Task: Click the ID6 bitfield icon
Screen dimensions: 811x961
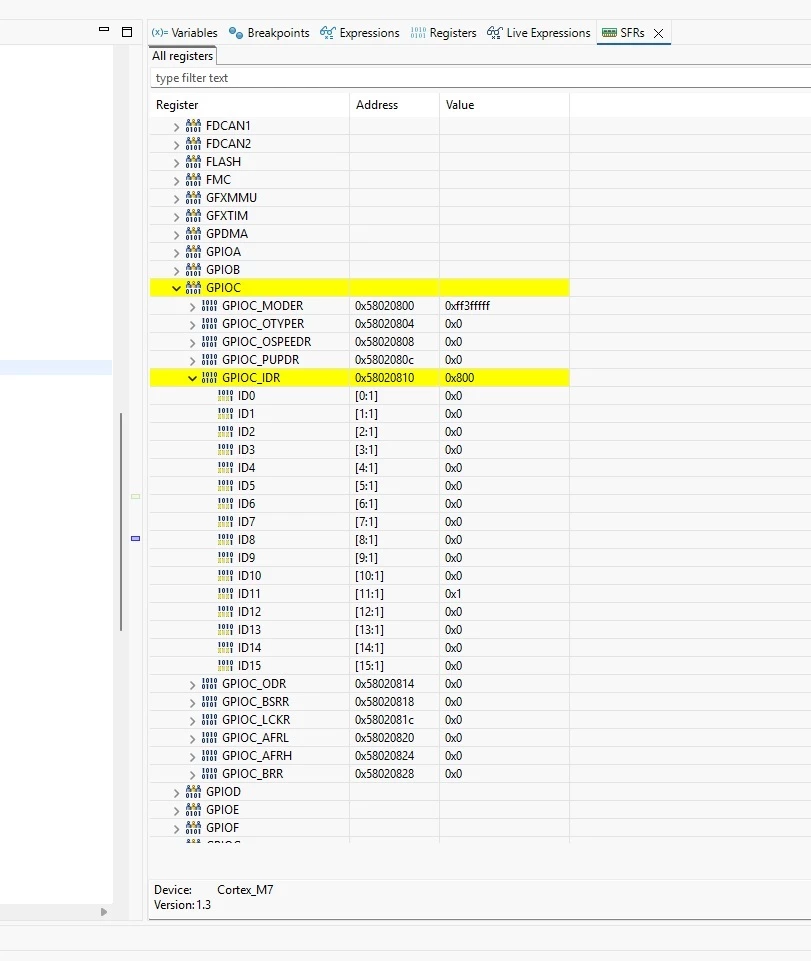Action: click(226, 503)
